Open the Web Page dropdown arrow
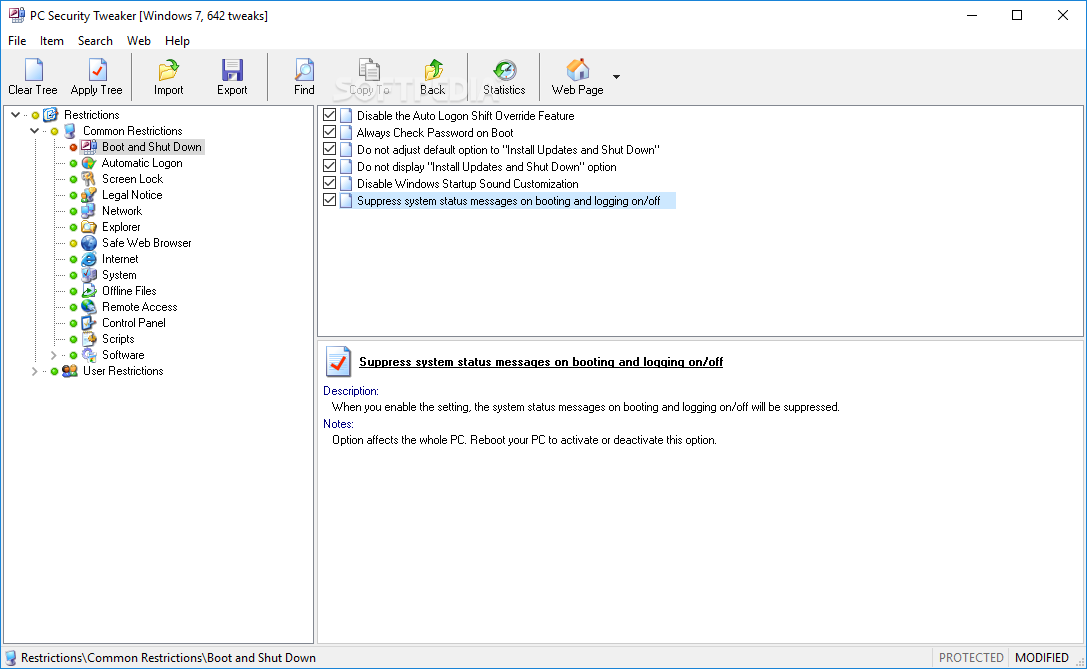This screenshot has width=1087, height=669. click(616, 76)
